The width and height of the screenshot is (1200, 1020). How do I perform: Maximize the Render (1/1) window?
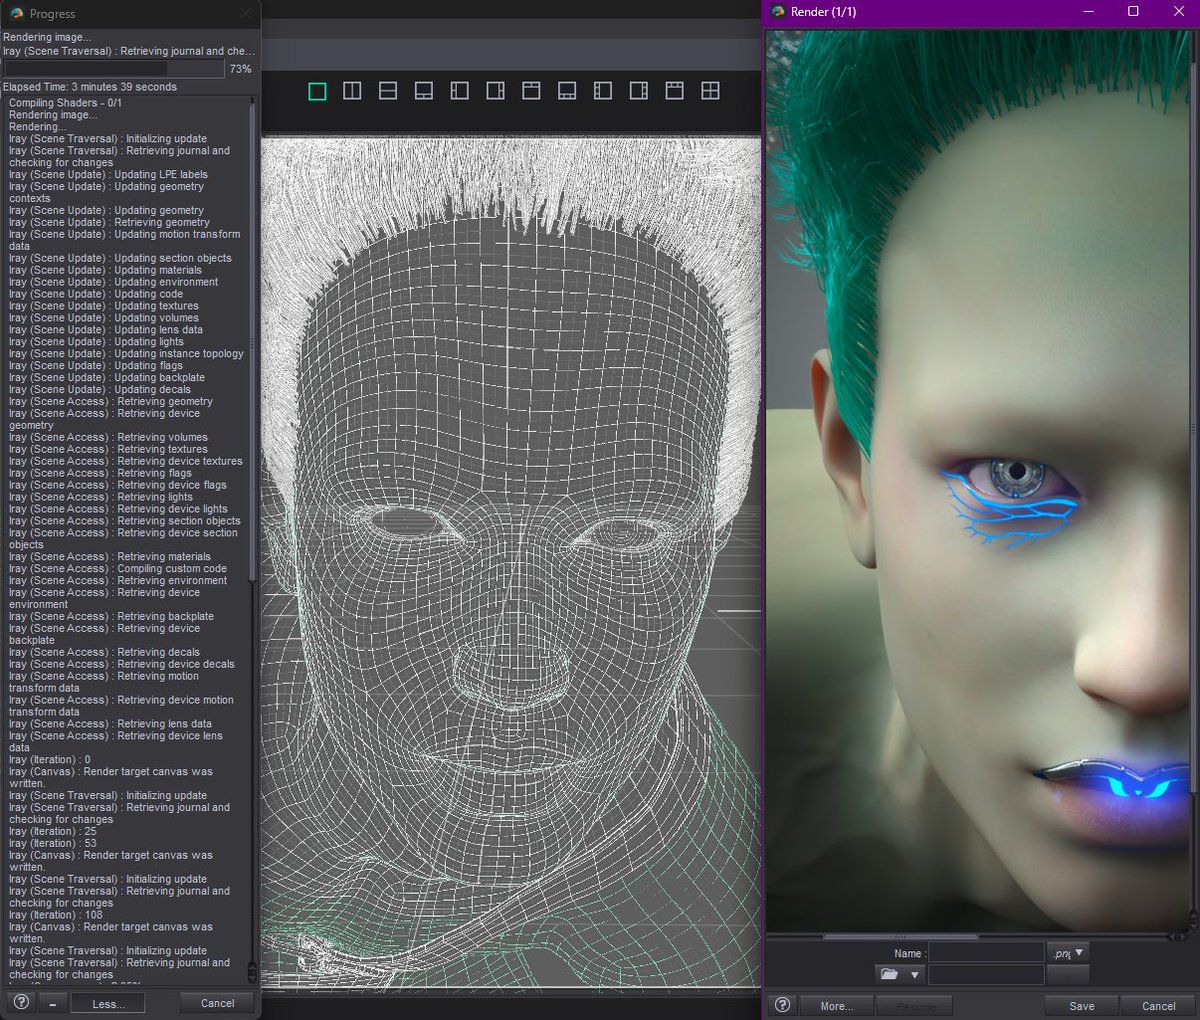tap(1133, 12)
